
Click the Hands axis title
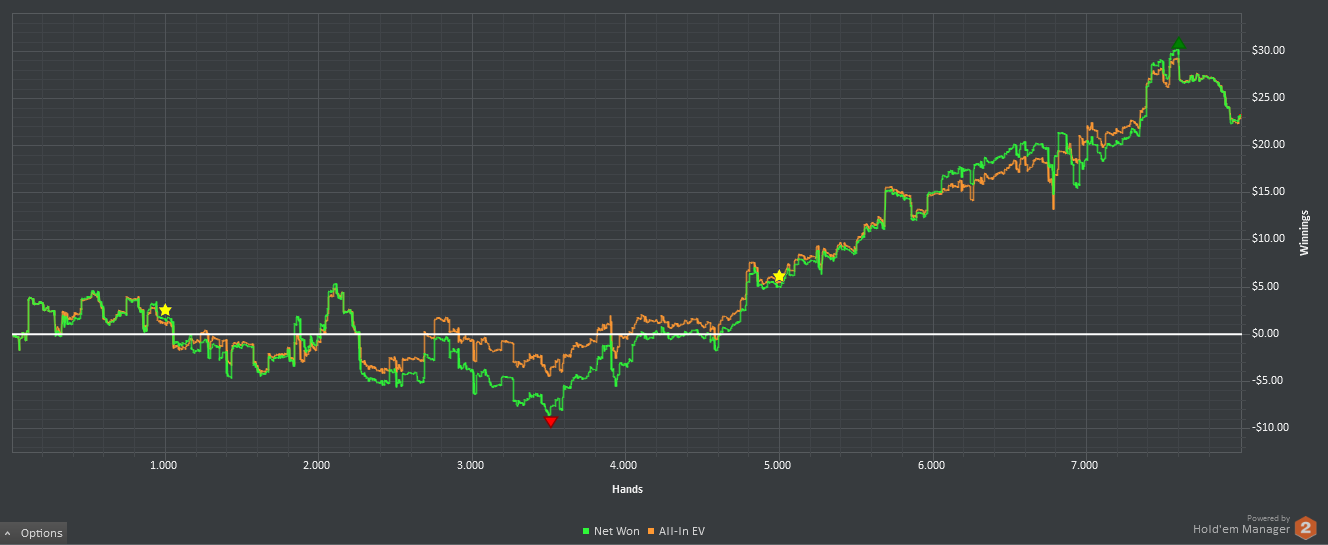point(627,489)
